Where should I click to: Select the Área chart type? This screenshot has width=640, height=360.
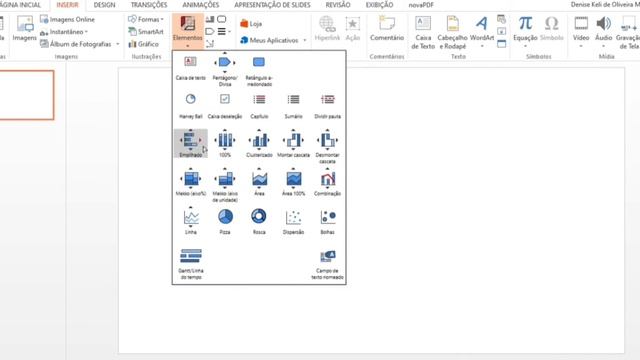pyautogui.click(x=259, y=182)
